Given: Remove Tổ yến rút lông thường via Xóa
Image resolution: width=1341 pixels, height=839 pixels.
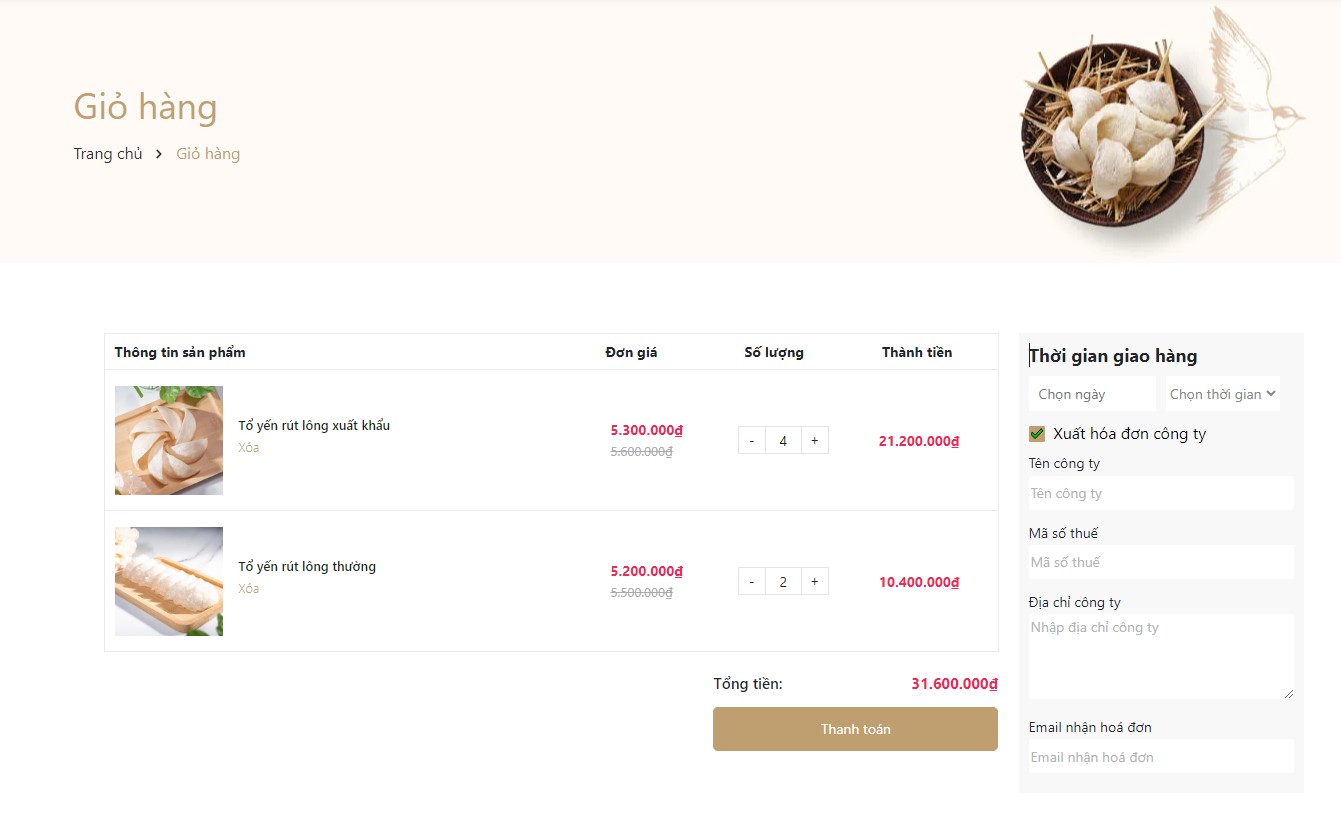Looking at the screenshot, I should pyautogui.click(x=248, y=589).
